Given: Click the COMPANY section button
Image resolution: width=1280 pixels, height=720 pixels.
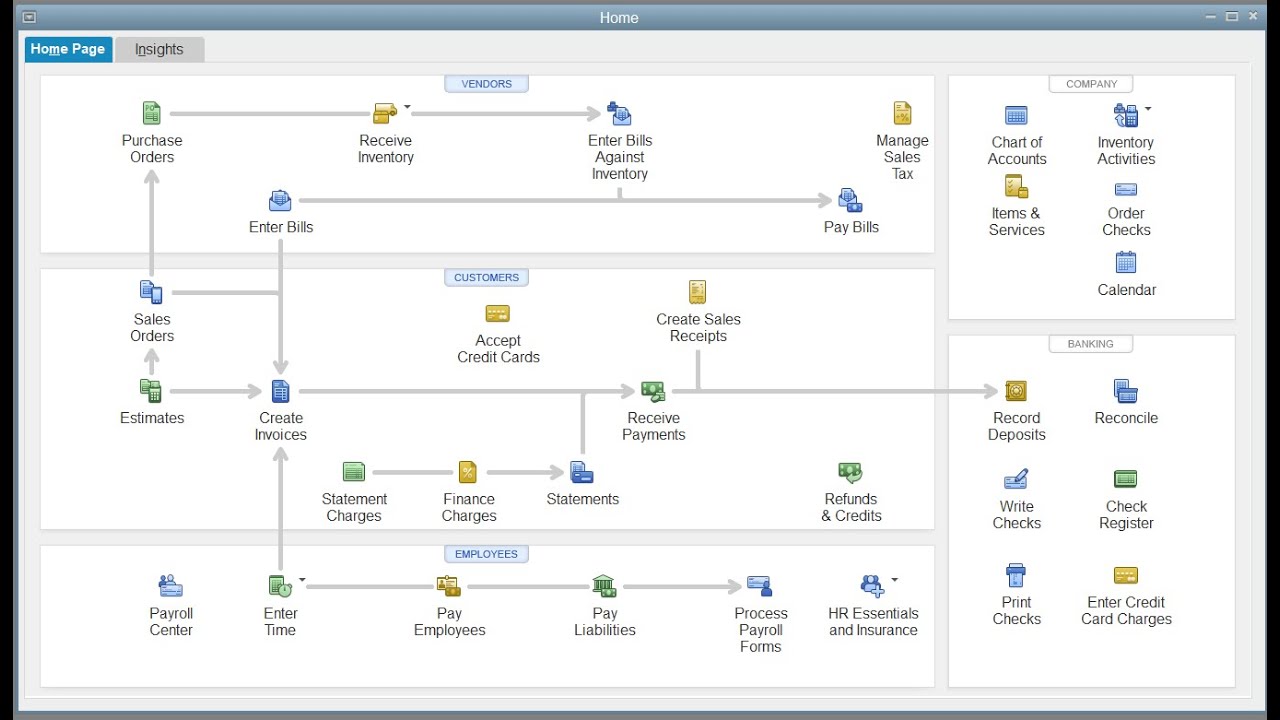Looking at the screenshot, I should [1091, 84].
